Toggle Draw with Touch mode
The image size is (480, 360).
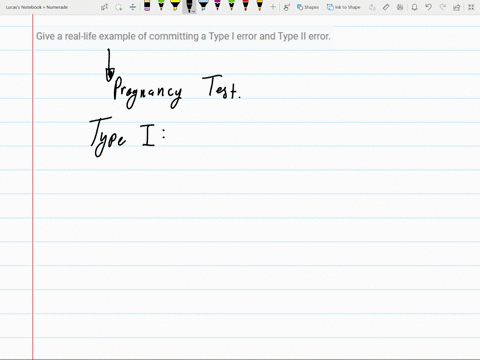tap(286, 7)
